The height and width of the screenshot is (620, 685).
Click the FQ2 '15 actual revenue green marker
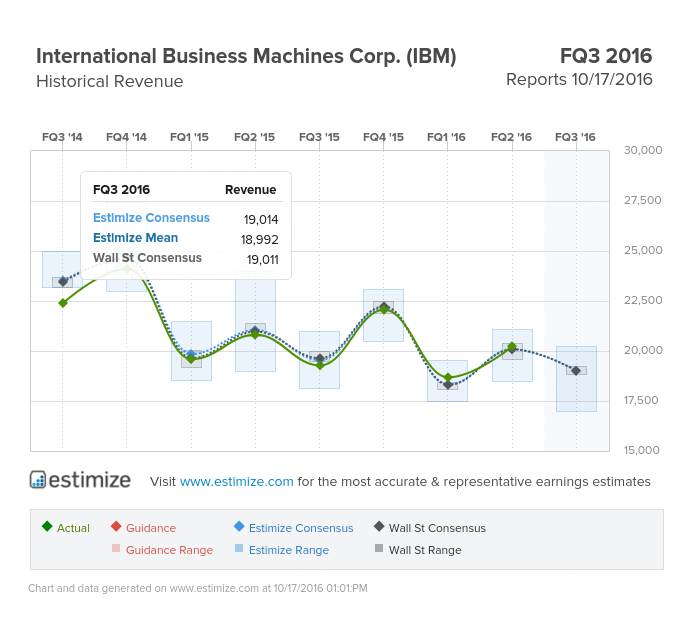(255, 335)
